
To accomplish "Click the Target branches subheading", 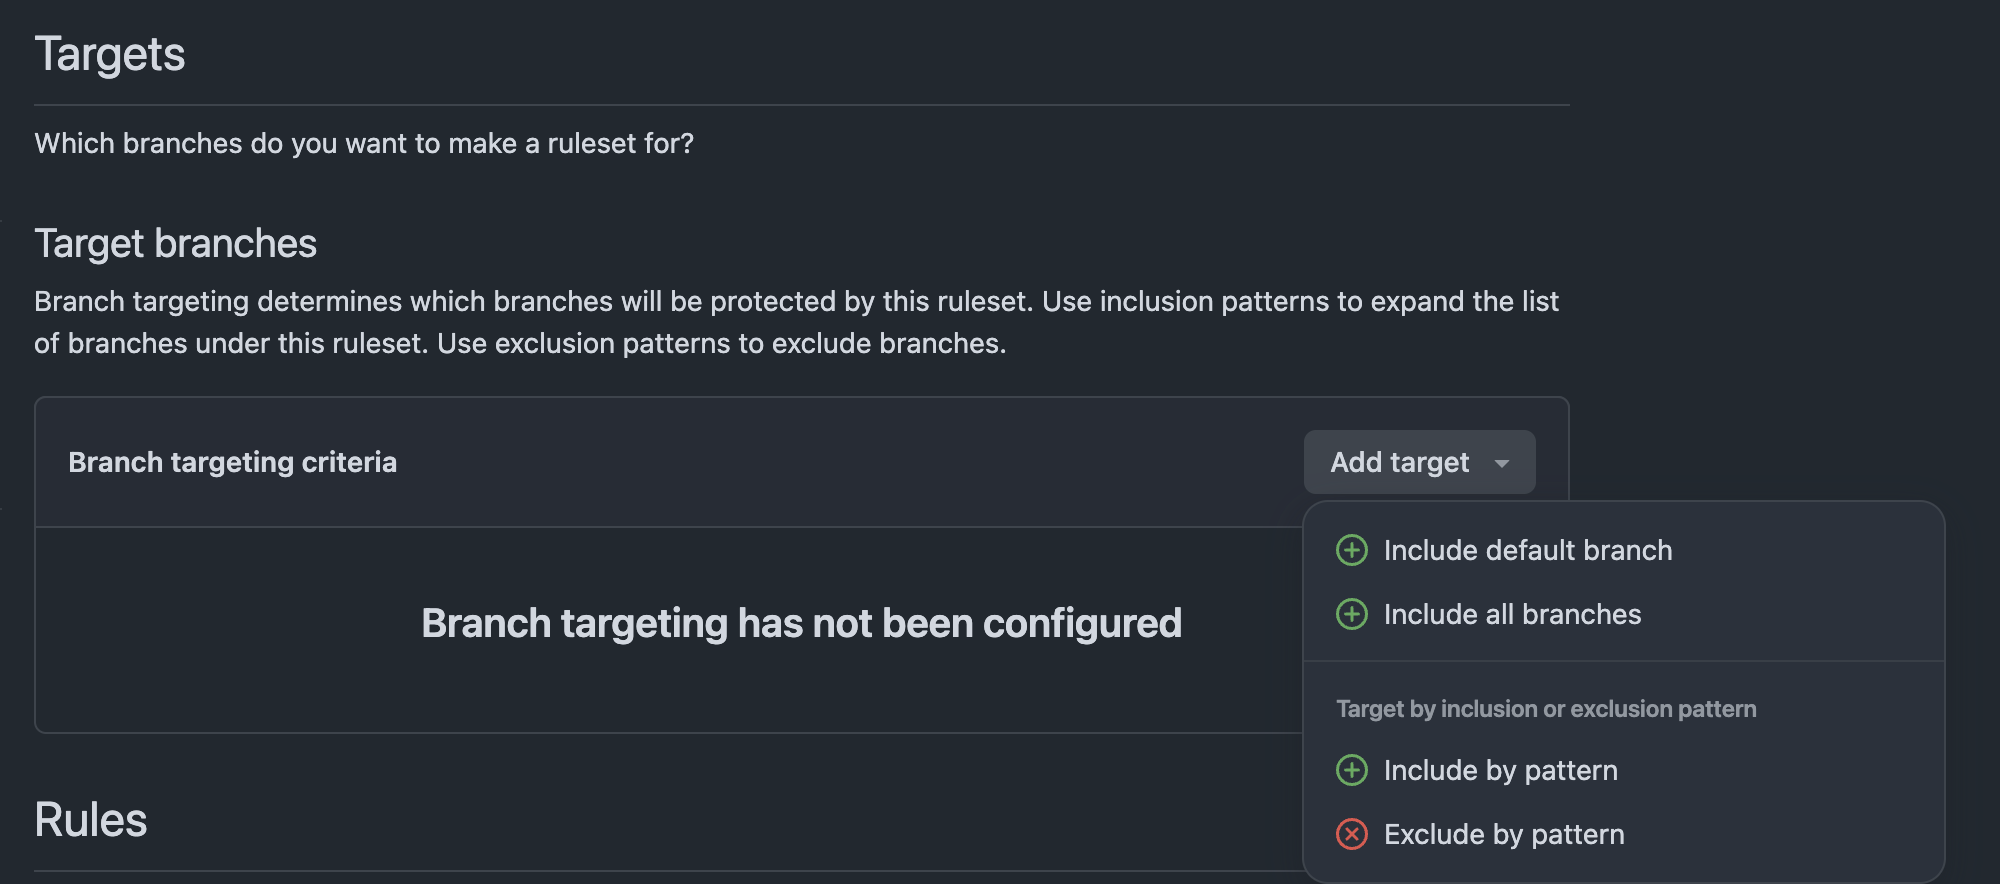I will click(x=176, y=244).
